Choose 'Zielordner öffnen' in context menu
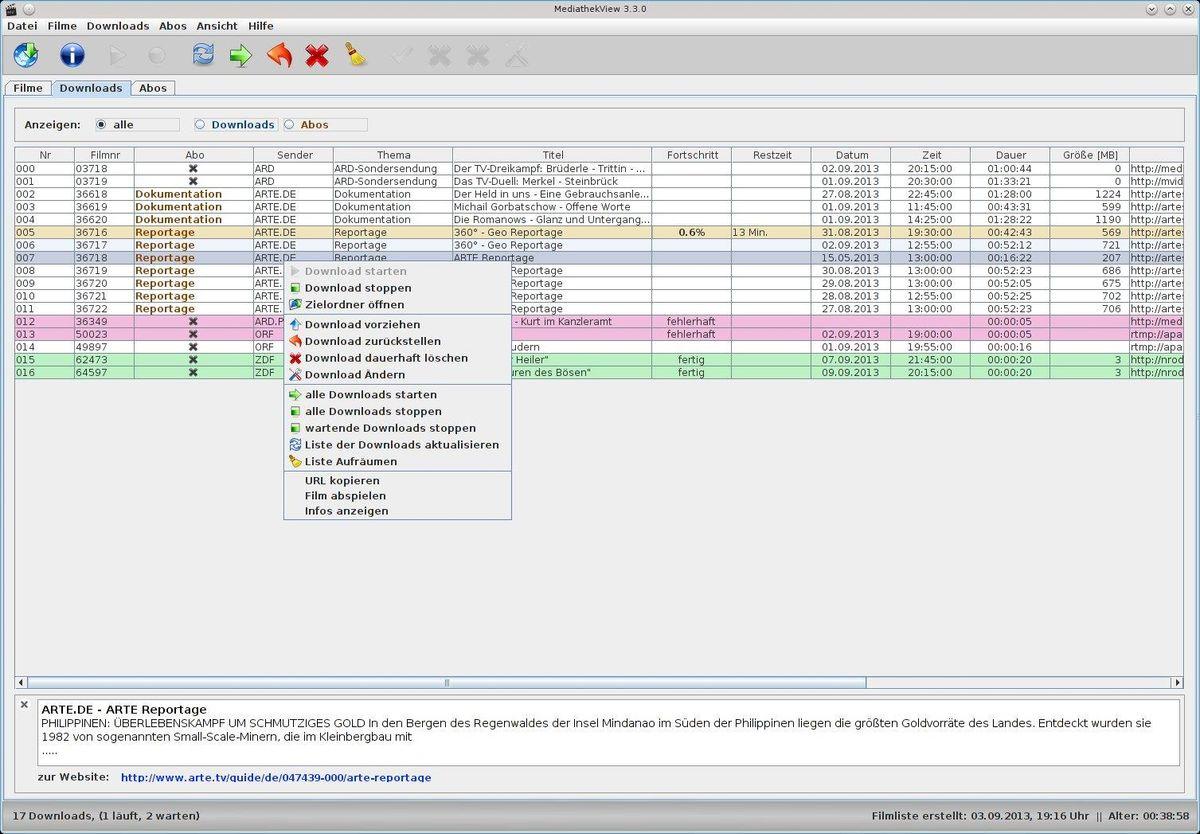 [x=397, y=304]
